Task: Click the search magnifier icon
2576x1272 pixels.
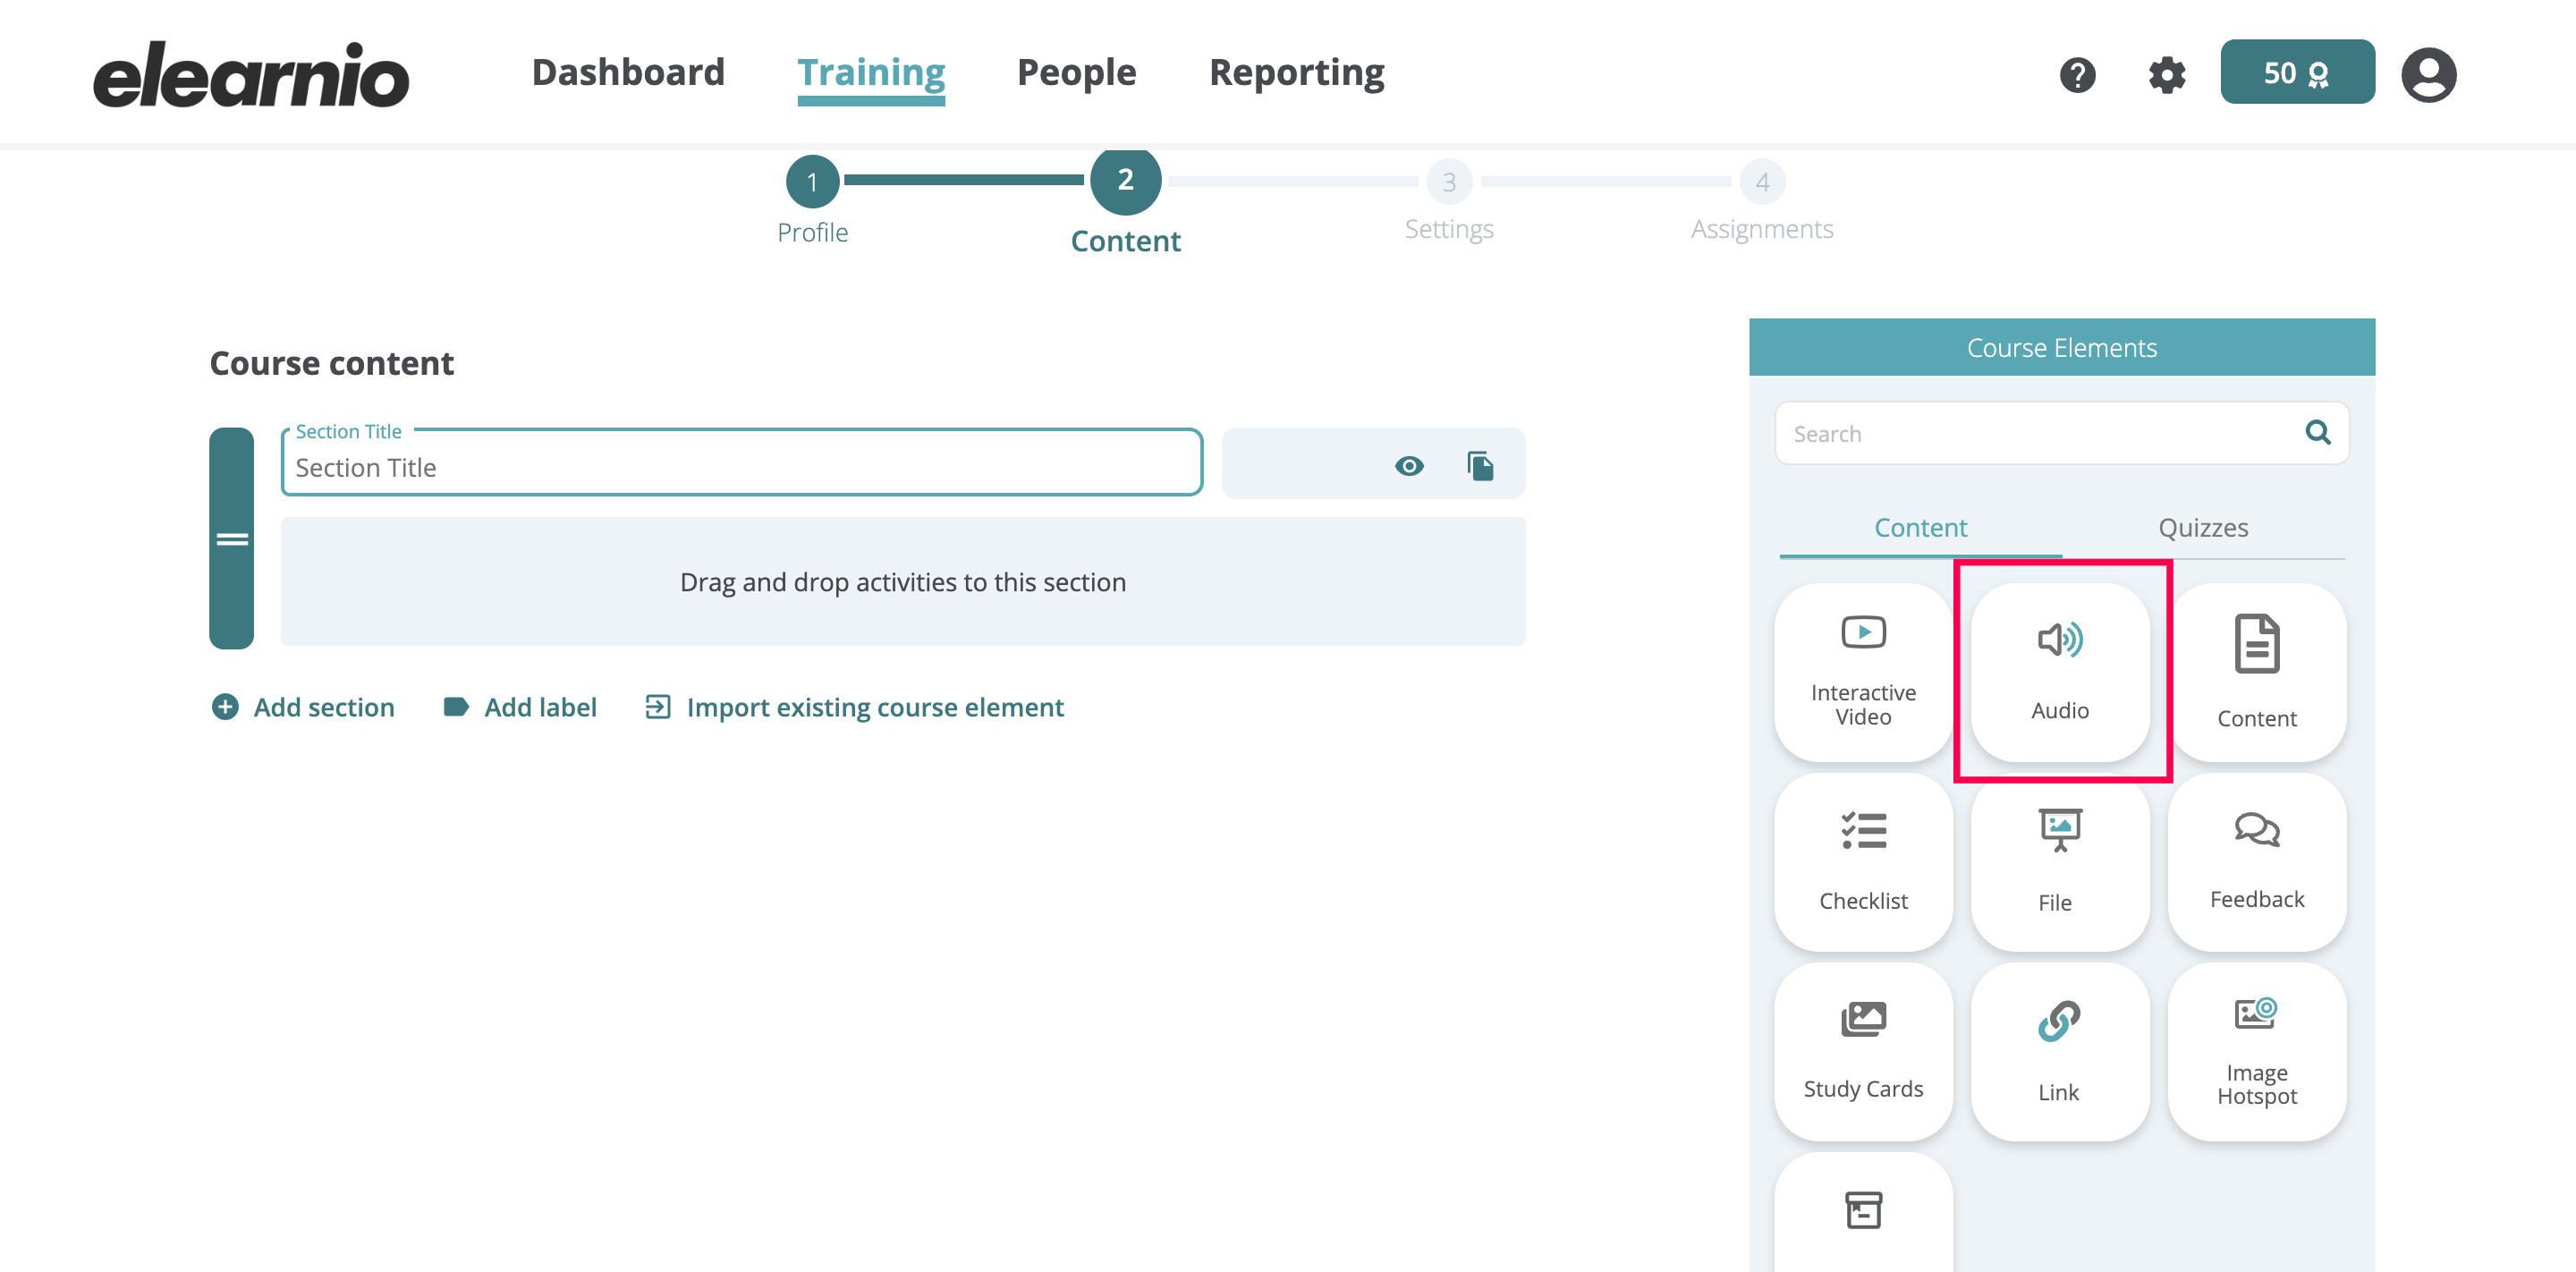Action: click(x=2317, y=432)
